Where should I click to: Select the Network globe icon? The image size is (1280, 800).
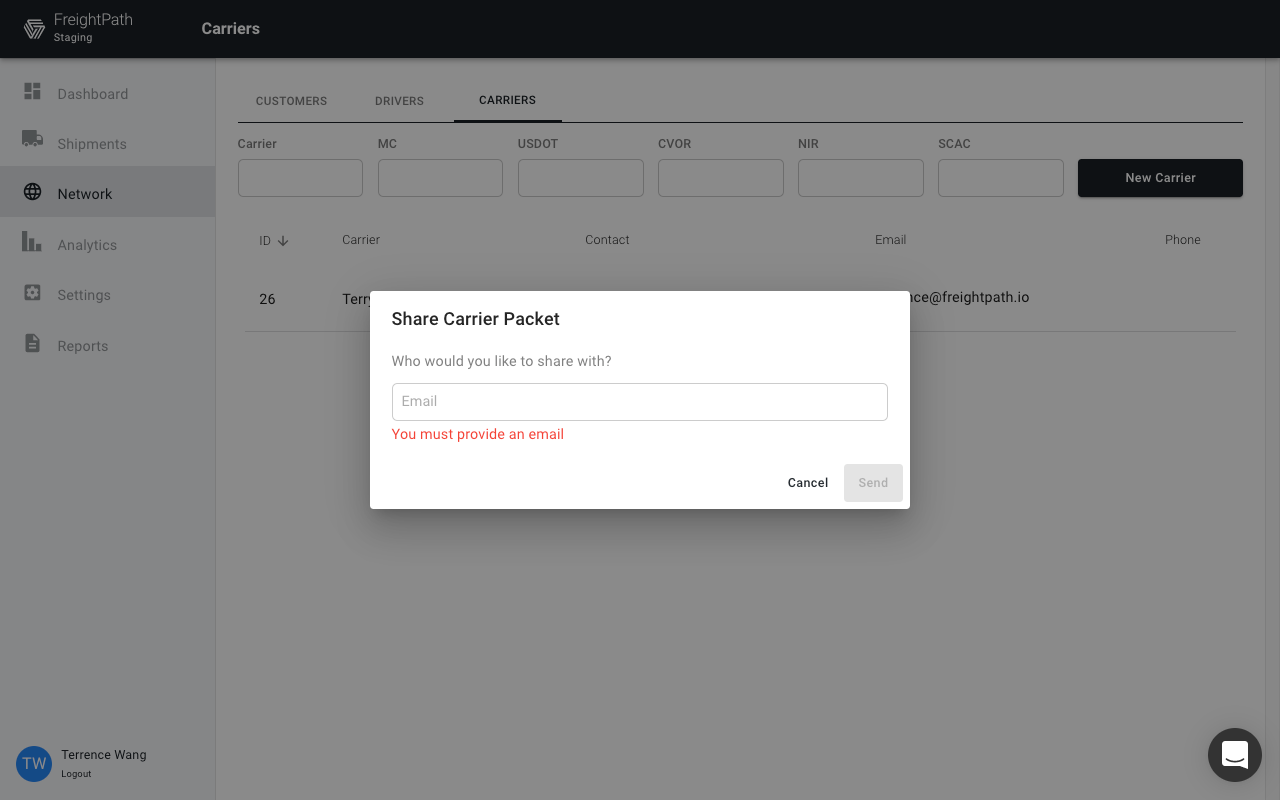pyautogui.click(x=32, y=192)
